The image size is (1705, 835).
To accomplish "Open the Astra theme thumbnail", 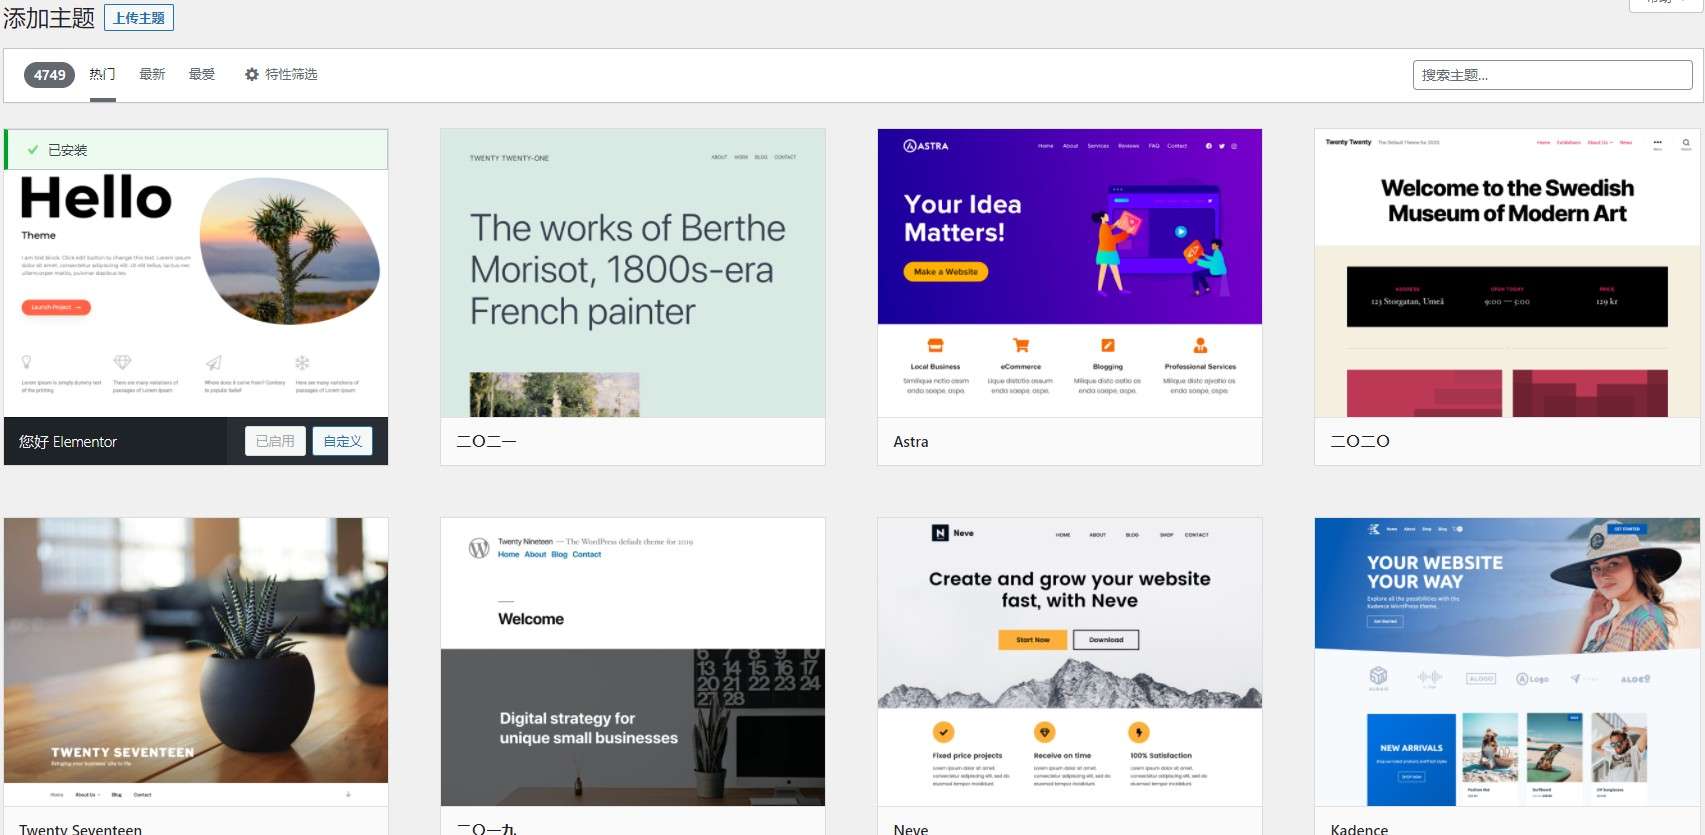I will coord(1070,273).
